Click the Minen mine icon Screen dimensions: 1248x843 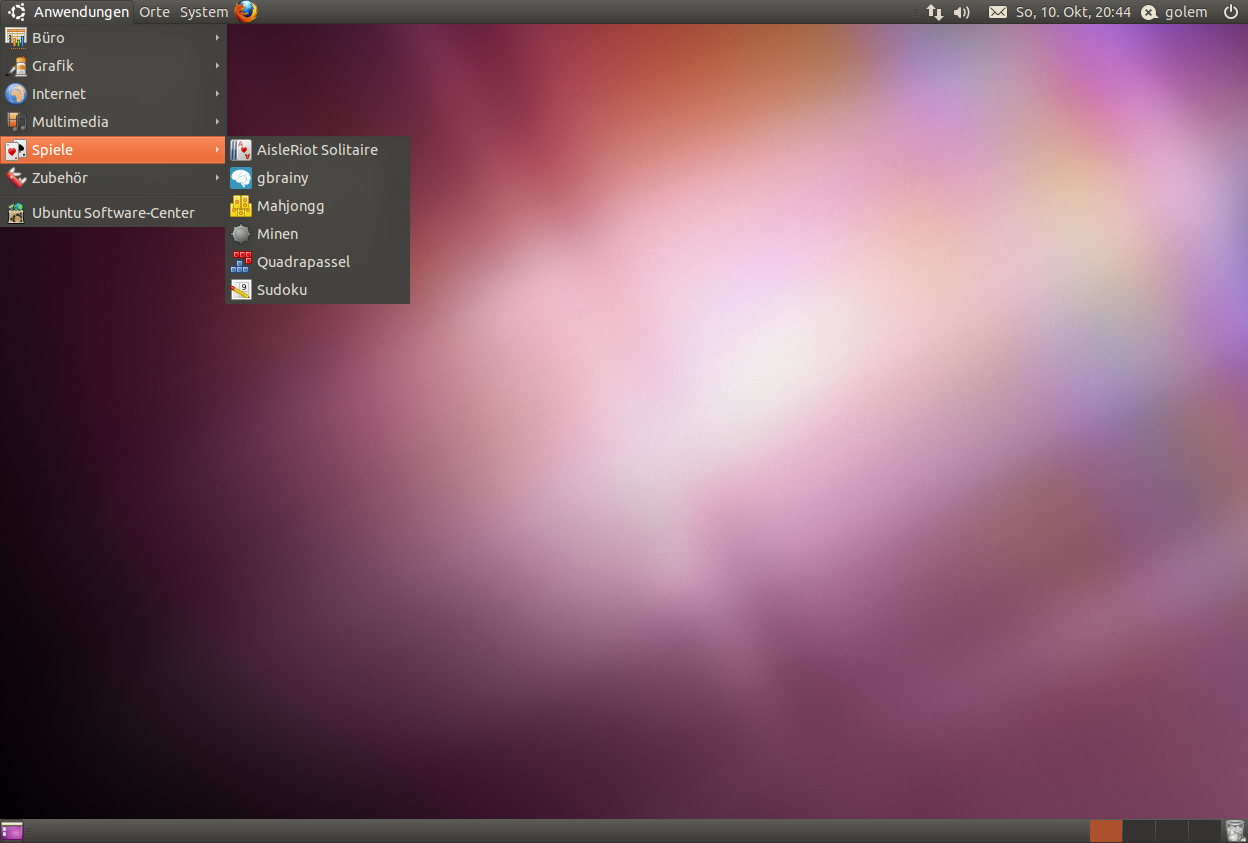coord(241,234)
